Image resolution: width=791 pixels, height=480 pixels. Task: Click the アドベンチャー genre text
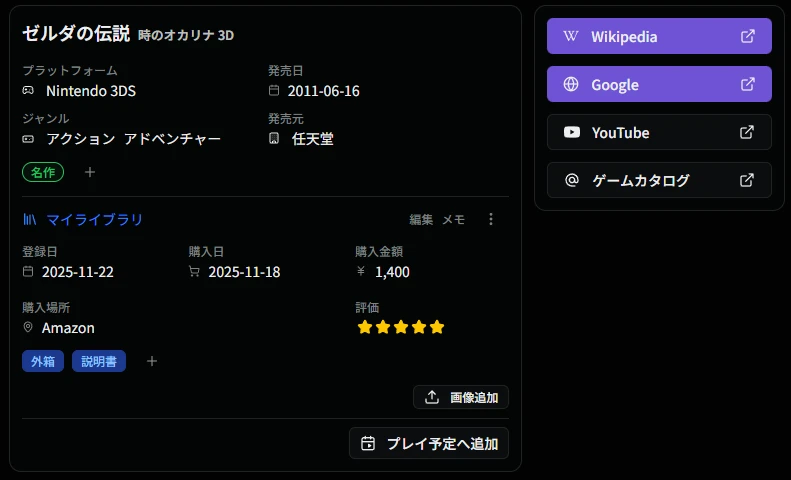[x=173, y=139]
